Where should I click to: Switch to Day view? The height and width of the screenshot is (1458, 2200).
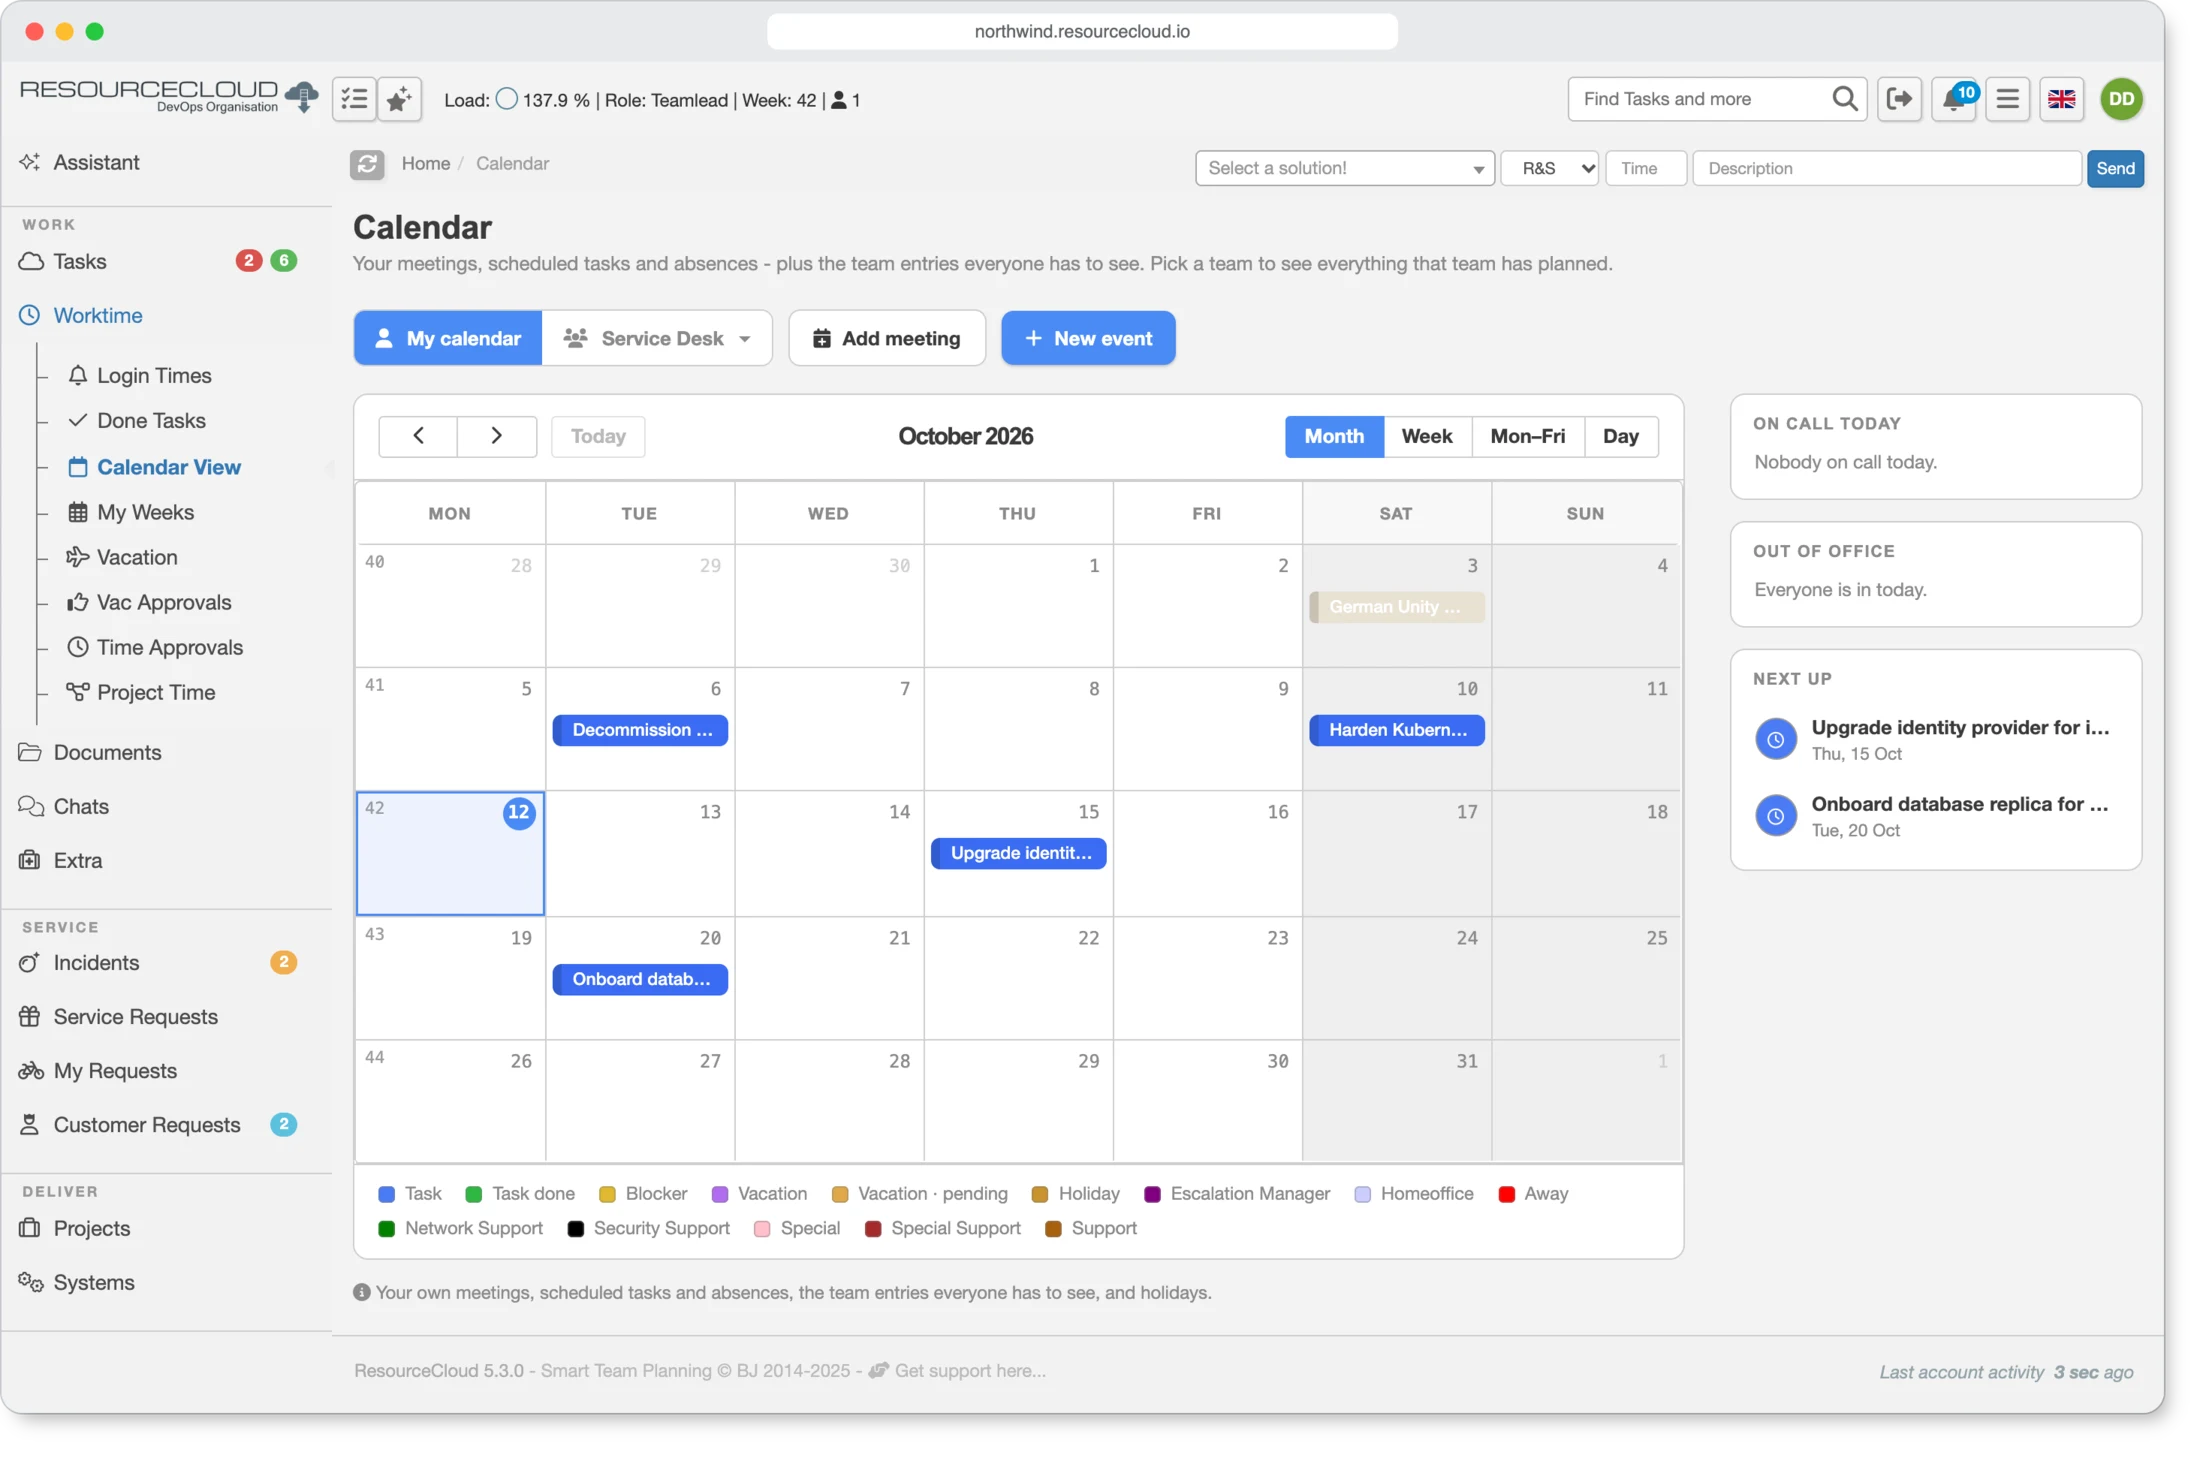tap(1620, 436)
